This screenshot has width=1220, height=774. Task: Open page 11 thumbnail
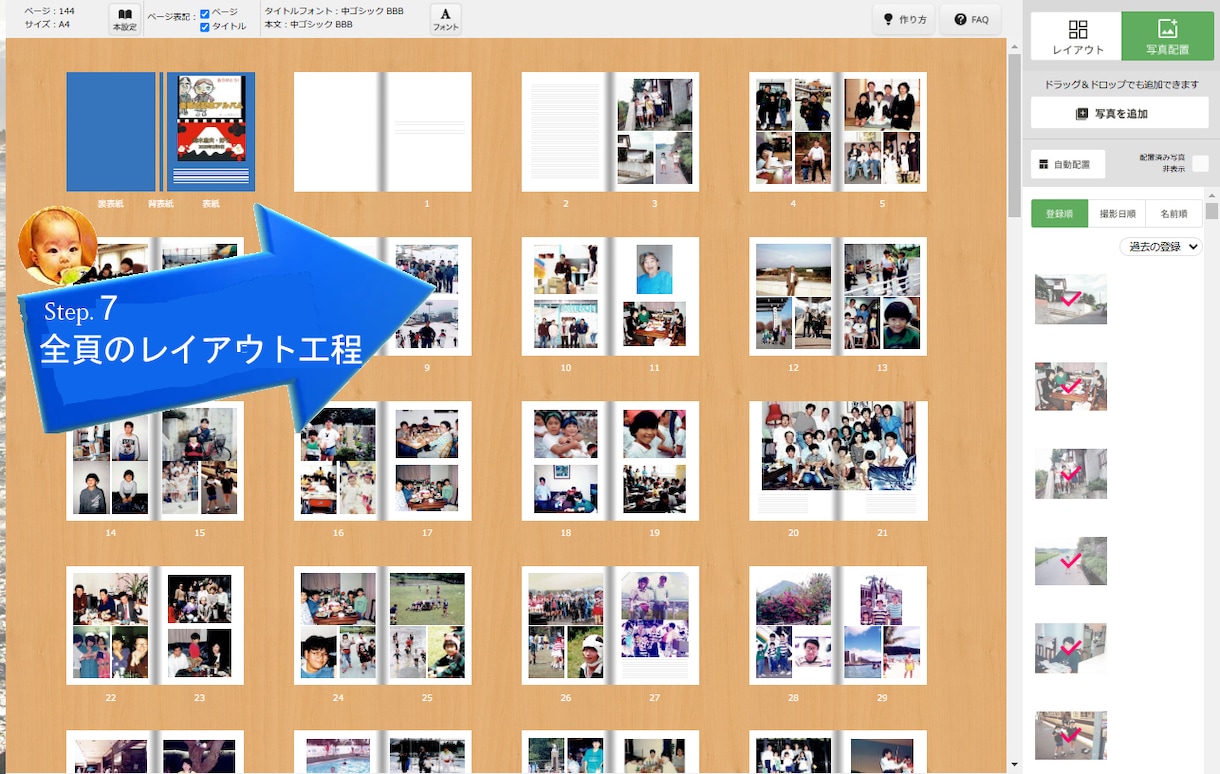click(x=654, y=296)
